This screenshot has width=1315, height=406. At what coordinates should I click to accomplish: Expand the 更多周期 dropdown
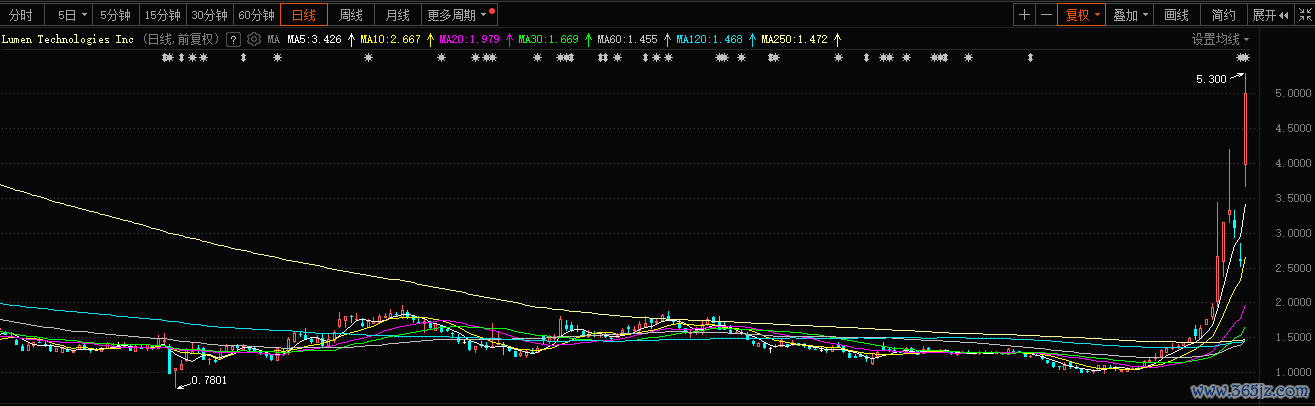pyautogui.click(x=459, y=15)
